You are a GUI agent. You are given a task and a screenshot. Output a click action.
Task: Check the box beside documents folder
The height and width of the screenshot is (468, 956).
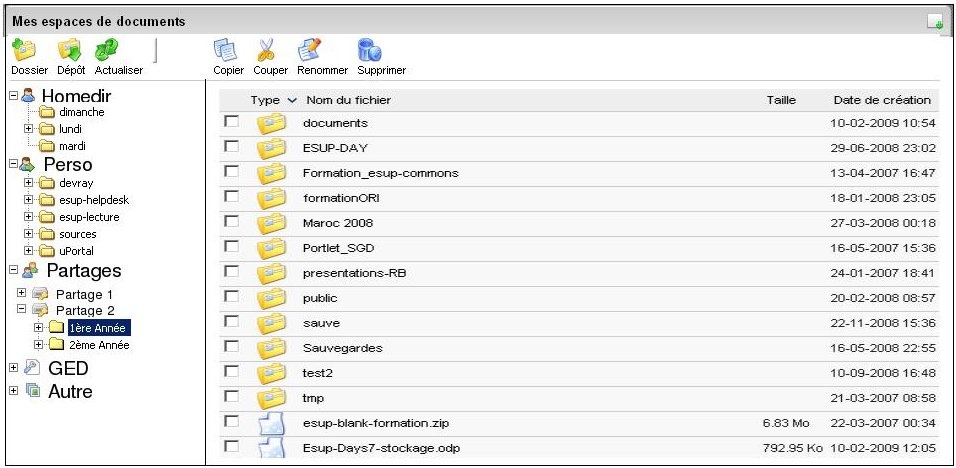[x=232, y=122]
